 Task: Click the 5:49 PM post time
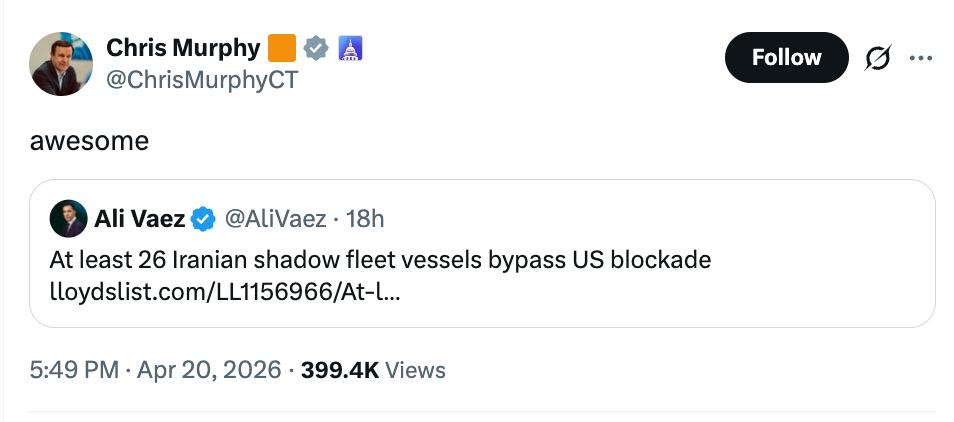point(76,370)
